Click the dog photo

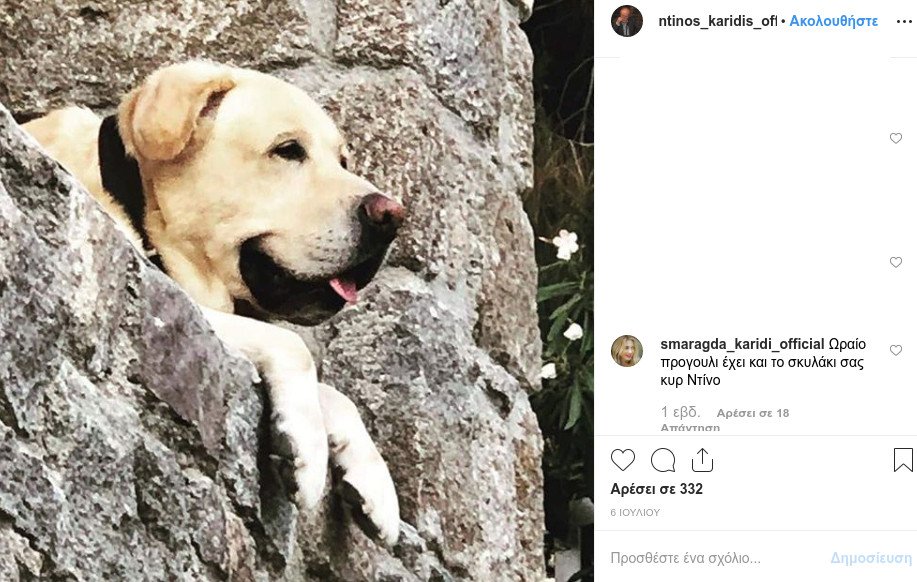297,291
